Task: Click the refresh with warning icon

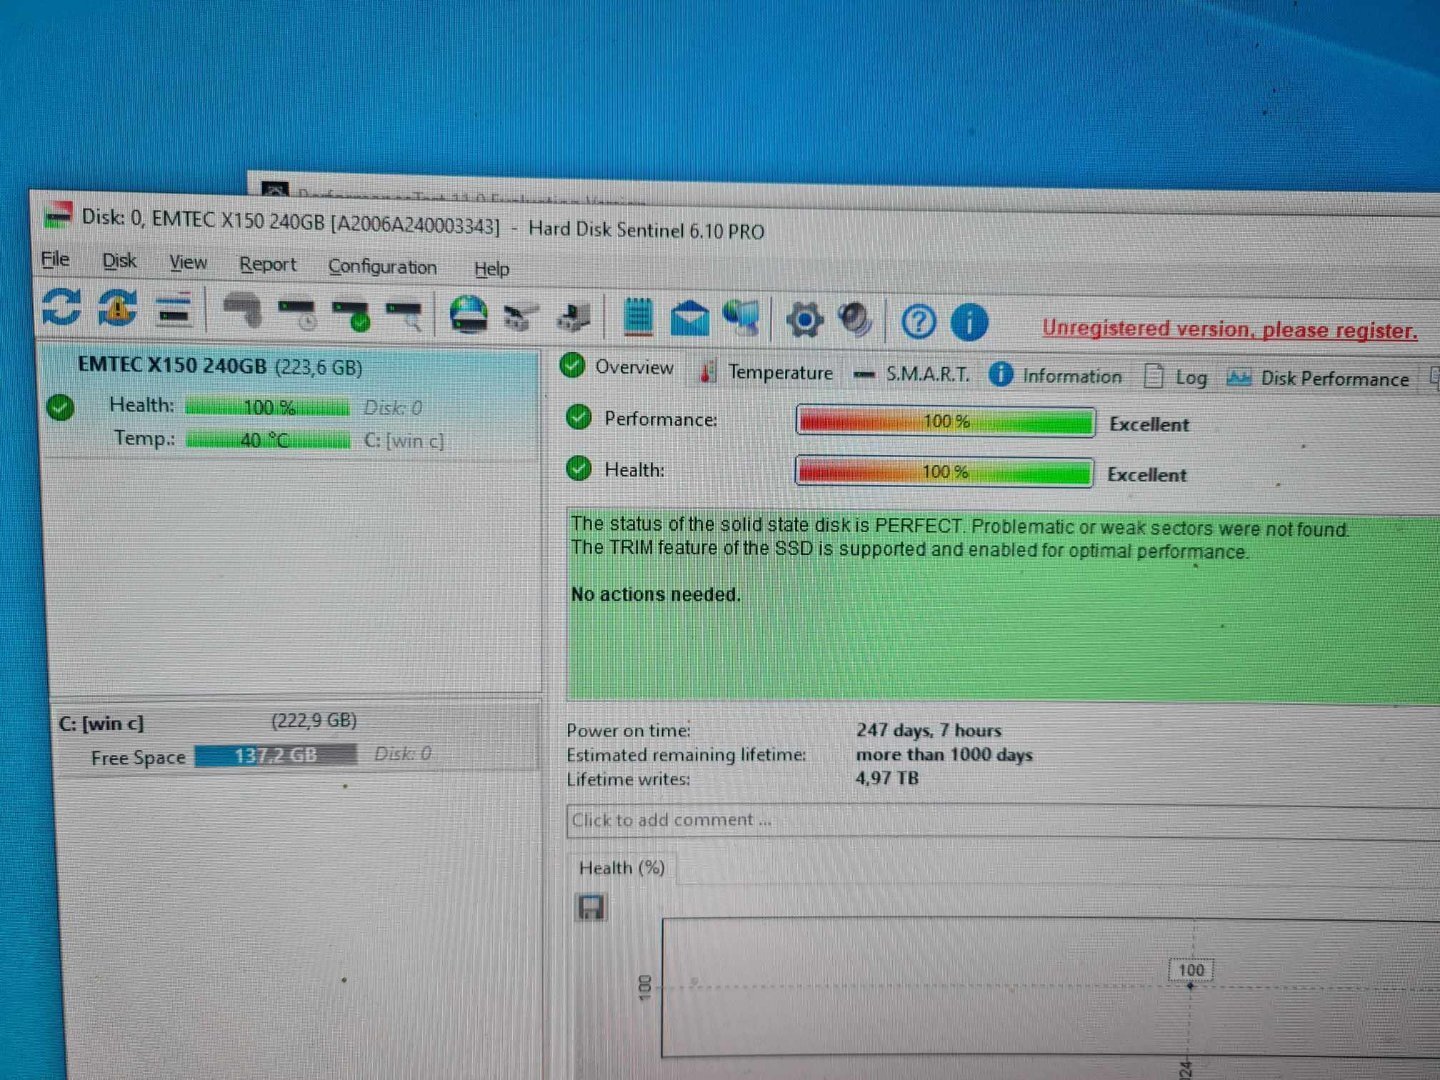Action: (x=117, y=308)
